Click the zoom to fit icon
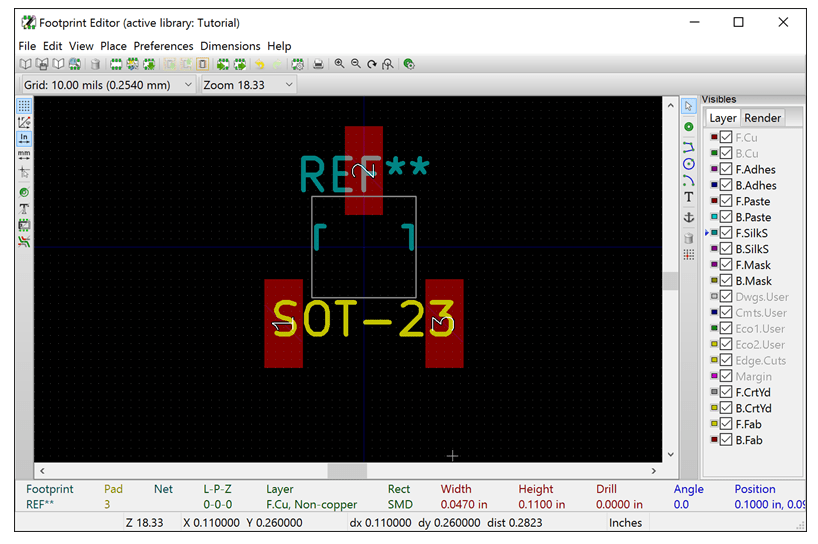818x544 pixels. (388, 64)
